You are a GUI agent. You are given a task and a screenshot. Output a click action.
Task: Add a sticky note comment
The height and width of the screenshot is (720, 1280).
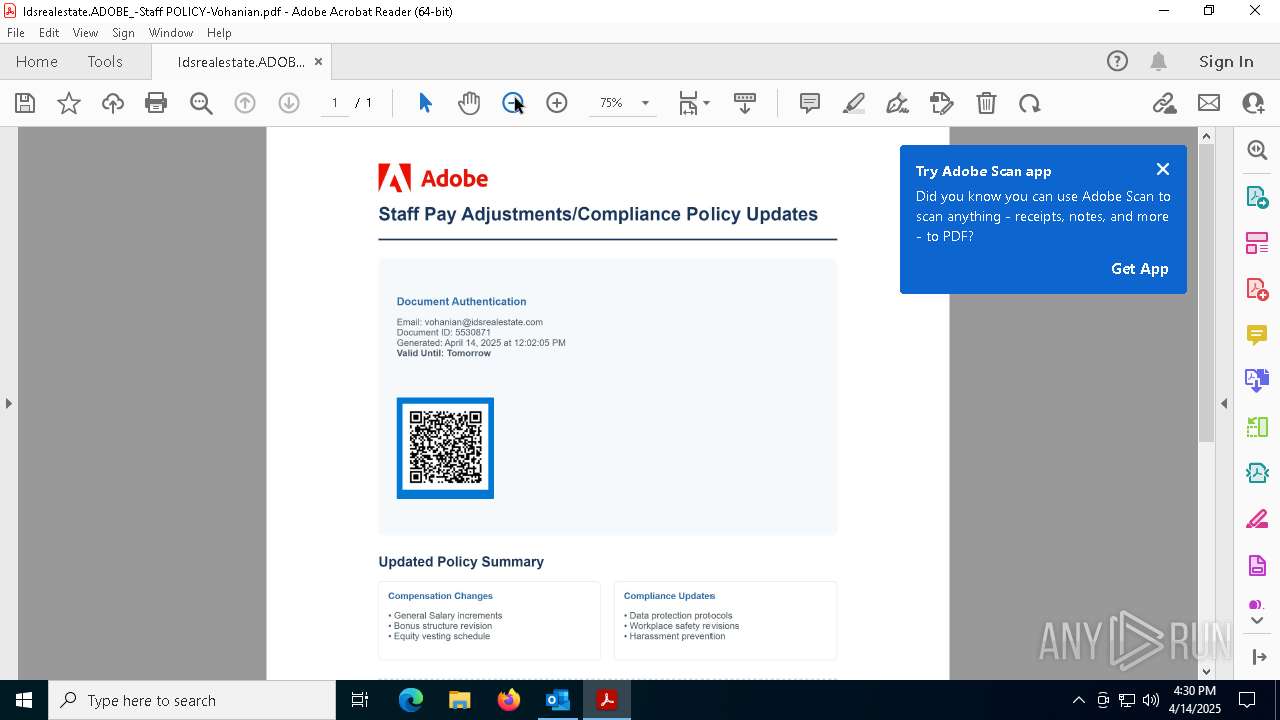click(810, 103)
